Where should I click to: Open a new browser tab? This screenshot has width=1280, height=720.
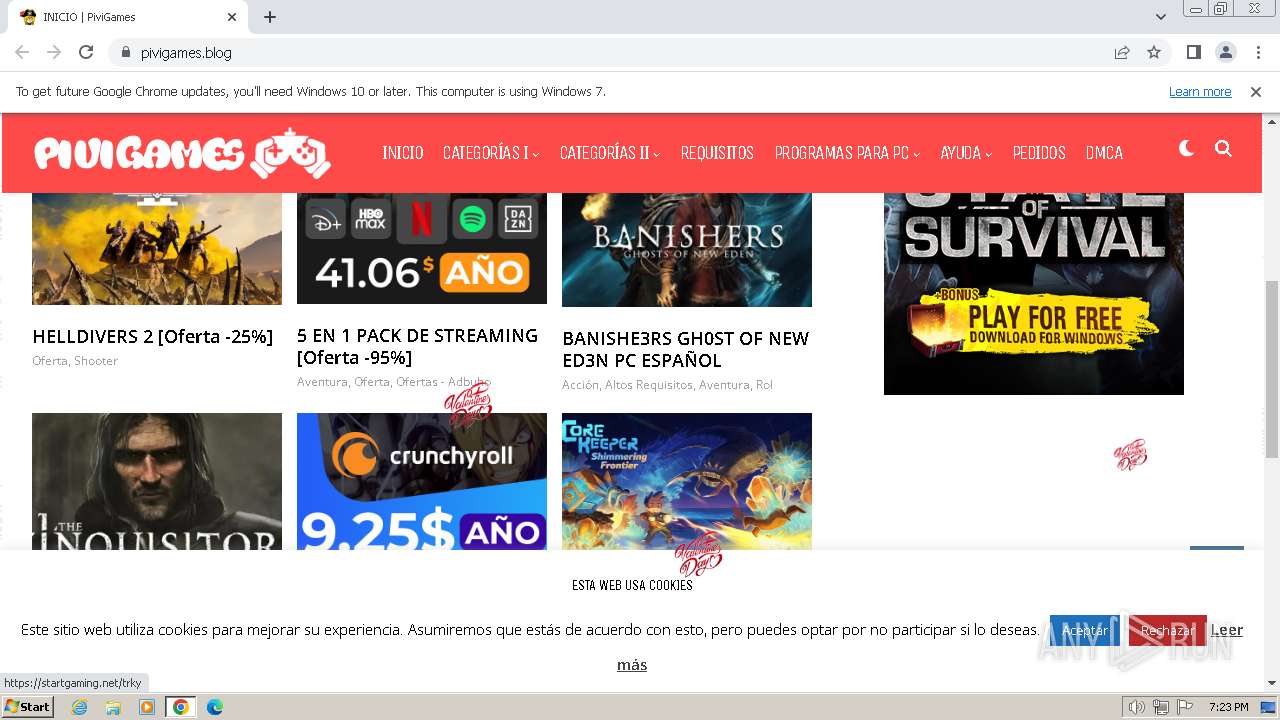coord(270,17)
